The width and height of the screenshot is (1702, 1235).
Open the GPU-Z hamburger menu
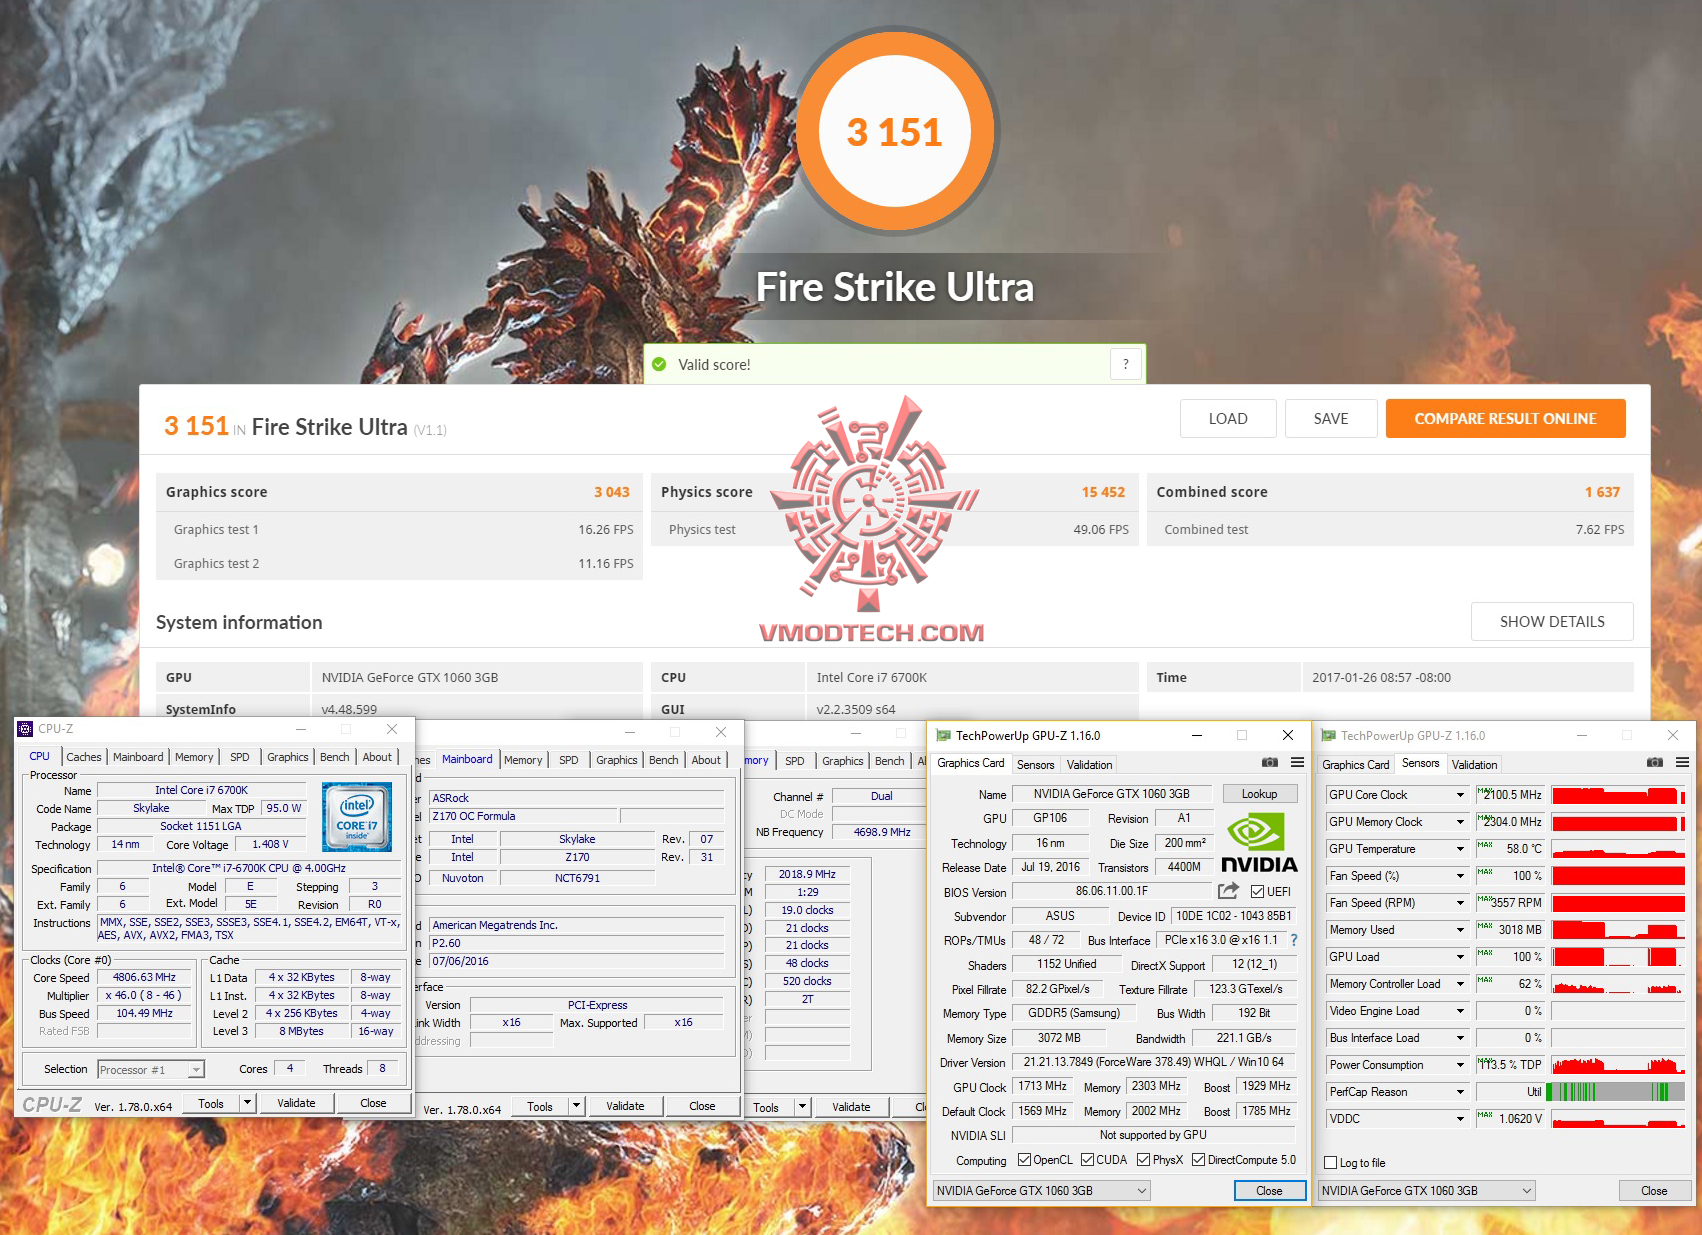(x=1297, y=763)
